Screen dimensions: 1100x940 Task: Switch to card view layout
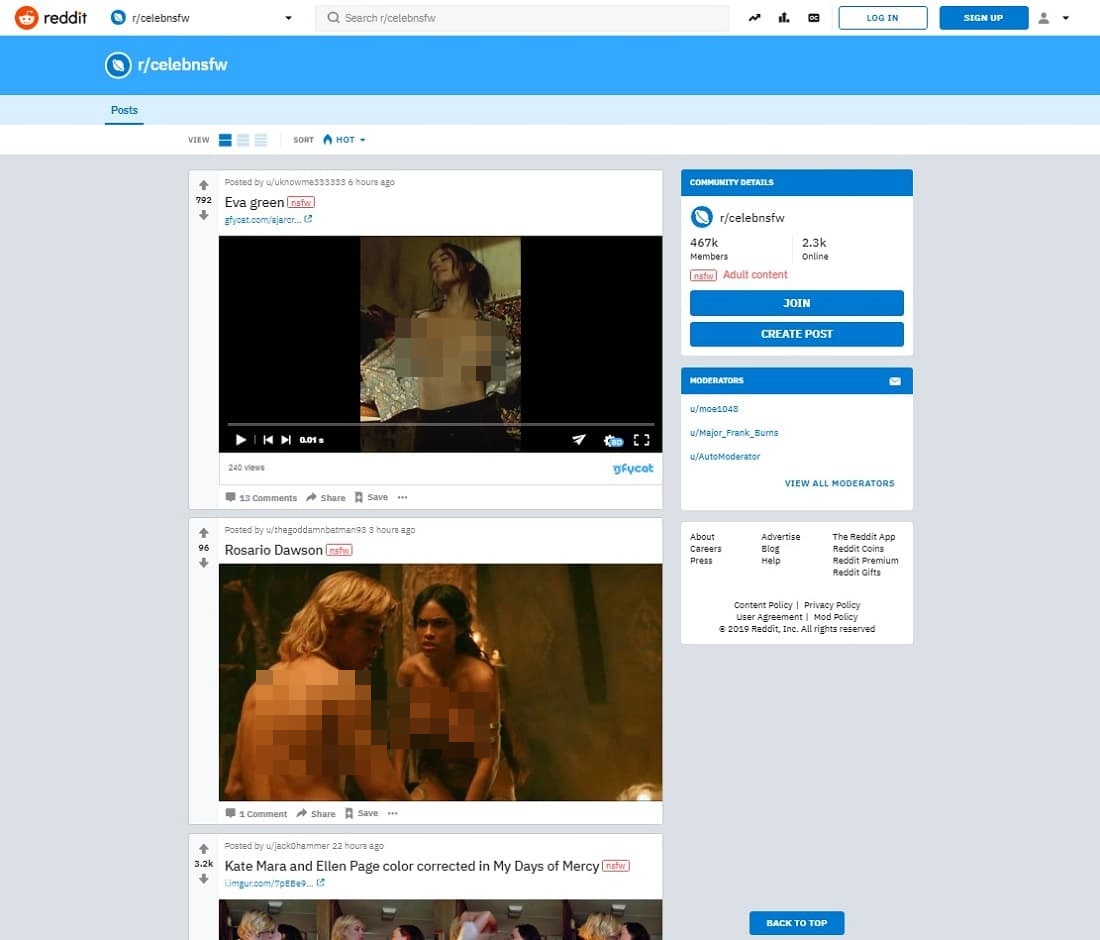click(x=226, y=140)
